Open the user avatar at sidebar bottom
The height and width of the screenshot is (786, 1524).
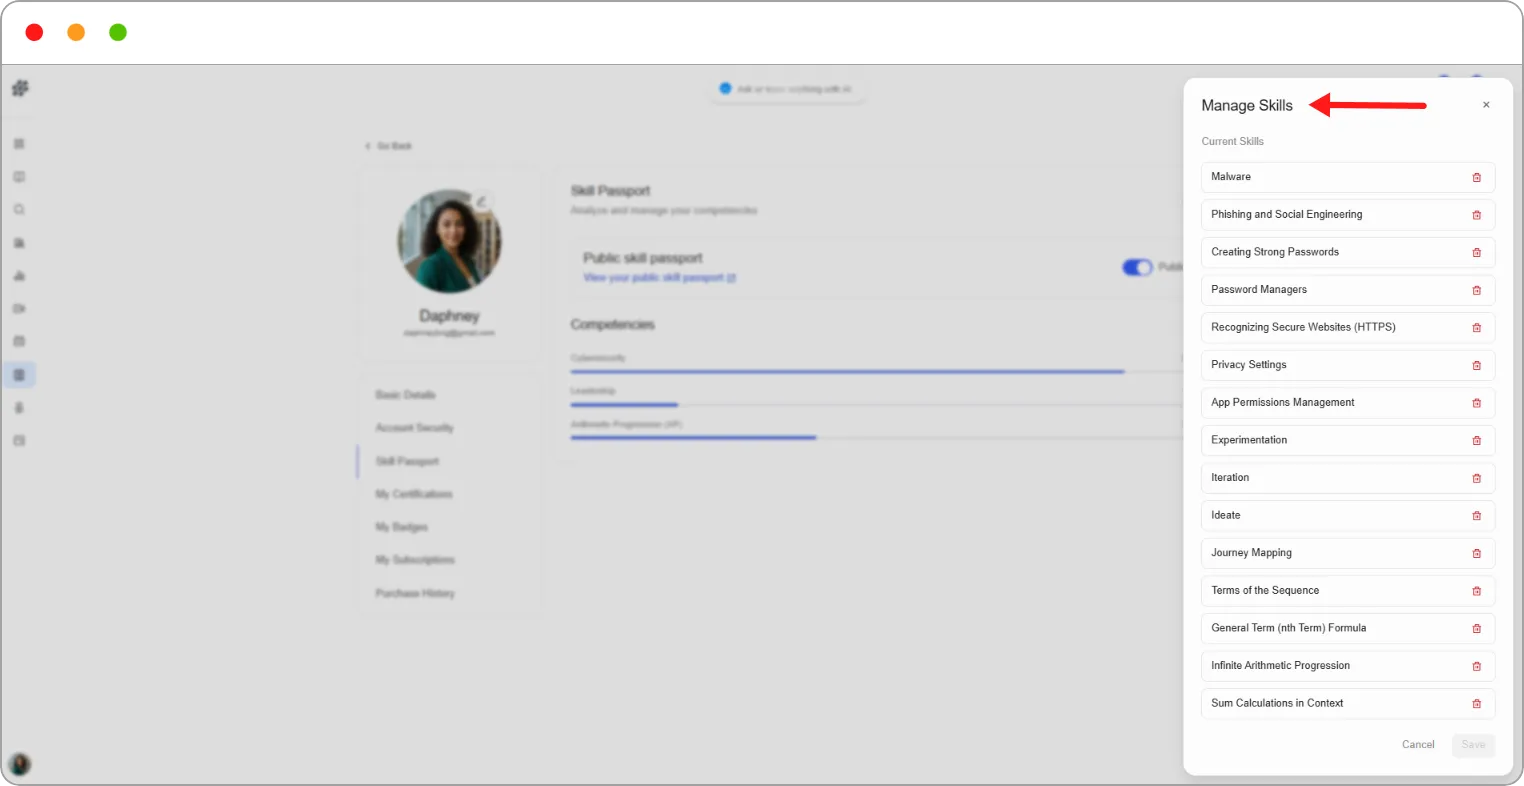pyautogui.click(x=19, y=765)
